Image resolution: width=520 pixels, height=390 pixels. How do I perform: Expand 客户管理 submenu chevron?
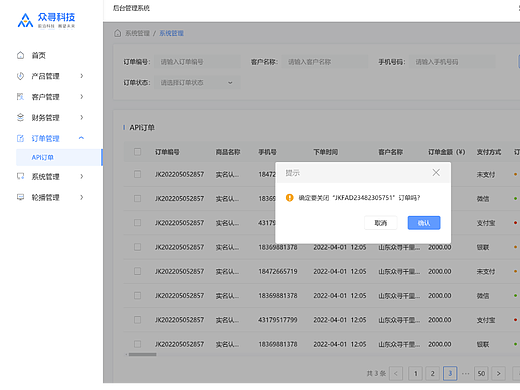[82, 97]
